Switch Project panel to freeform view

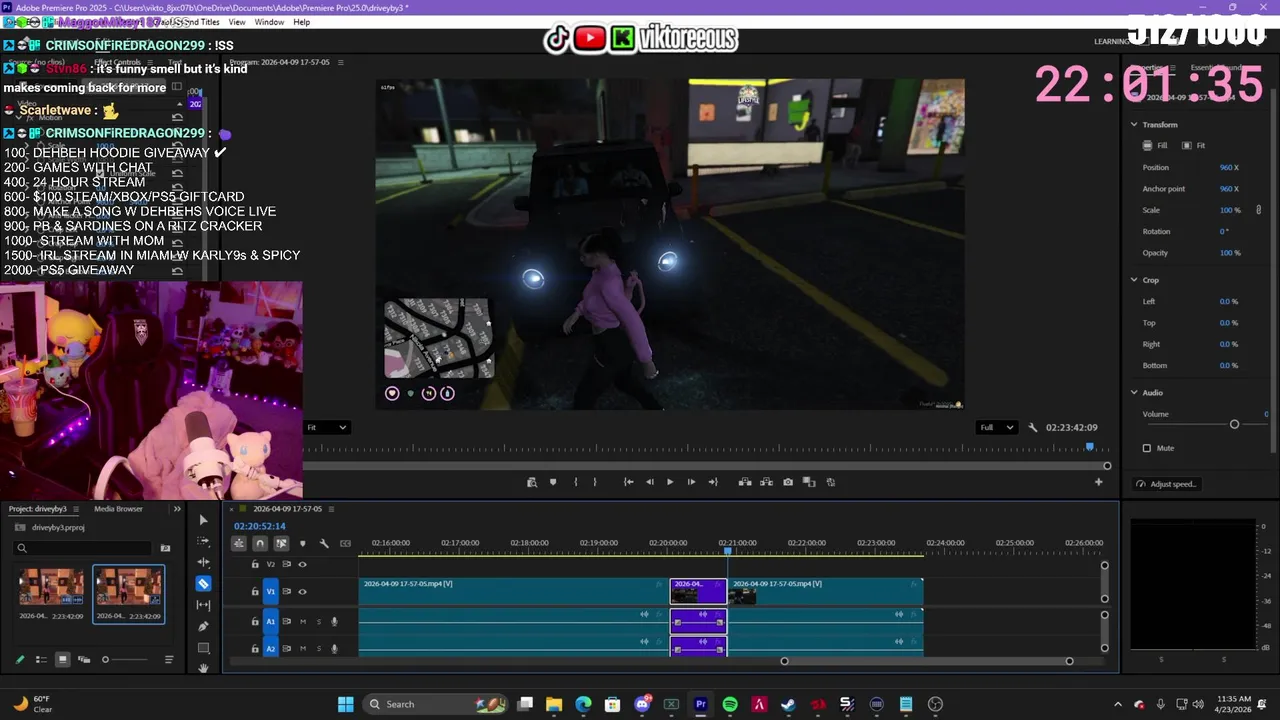(x=84, y=659)
